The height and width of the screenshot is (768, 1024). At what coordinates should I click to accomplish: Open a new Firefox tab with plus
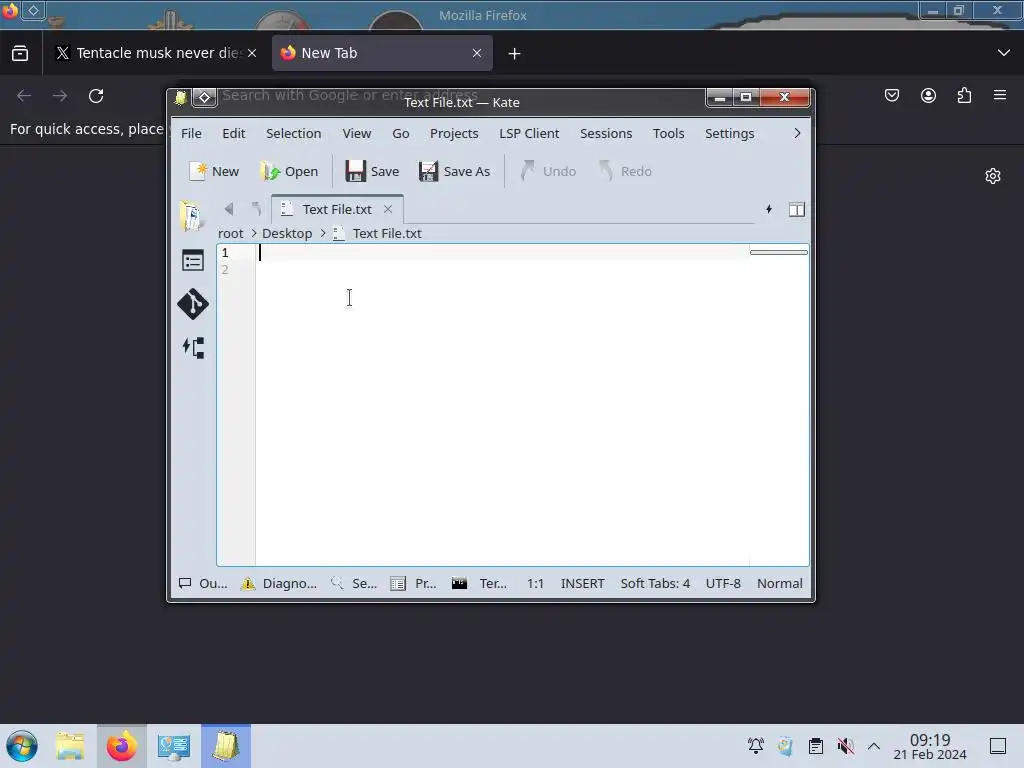[x=515, y=54]
